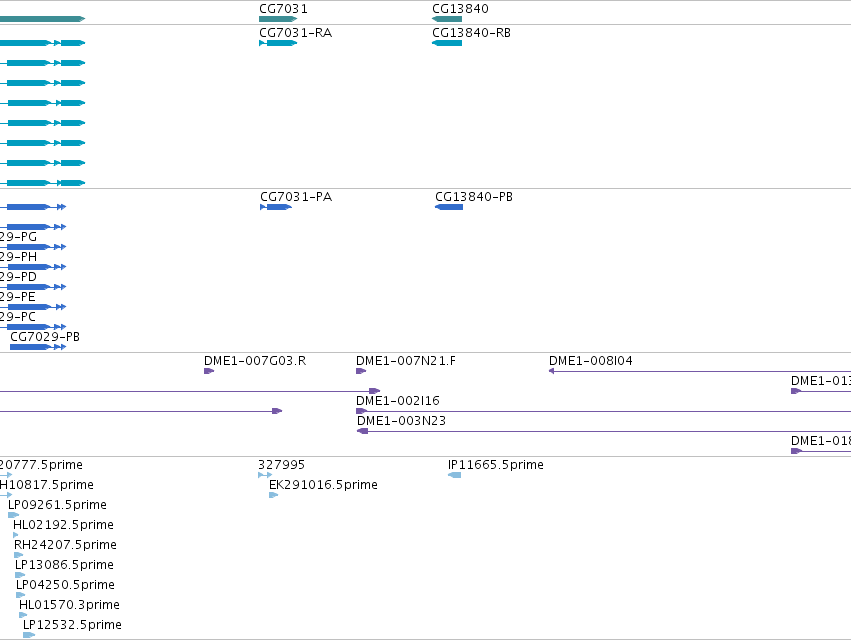Click the IP11665.5prime EST glyph
This screenshot has height=640, width=851.
(454, 475)
